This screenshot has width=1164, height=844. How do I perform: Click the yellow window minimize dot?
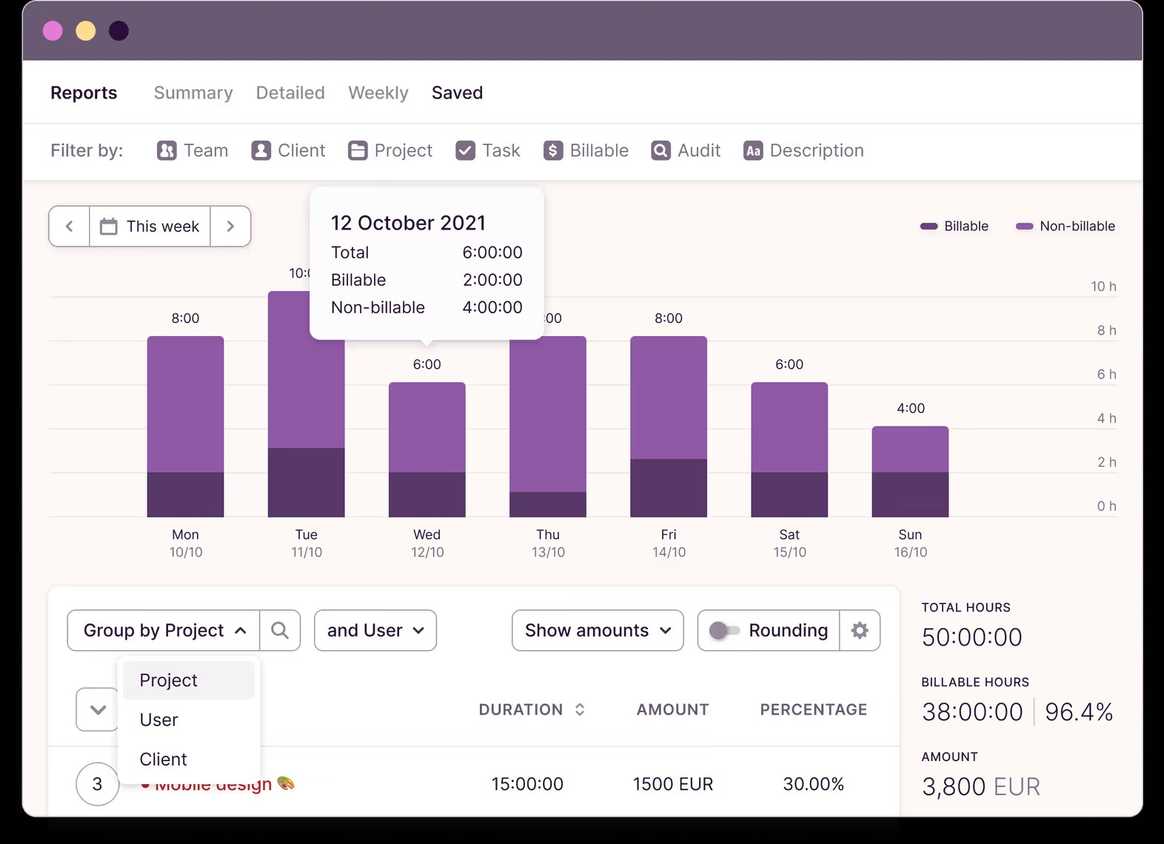[86, 30]
